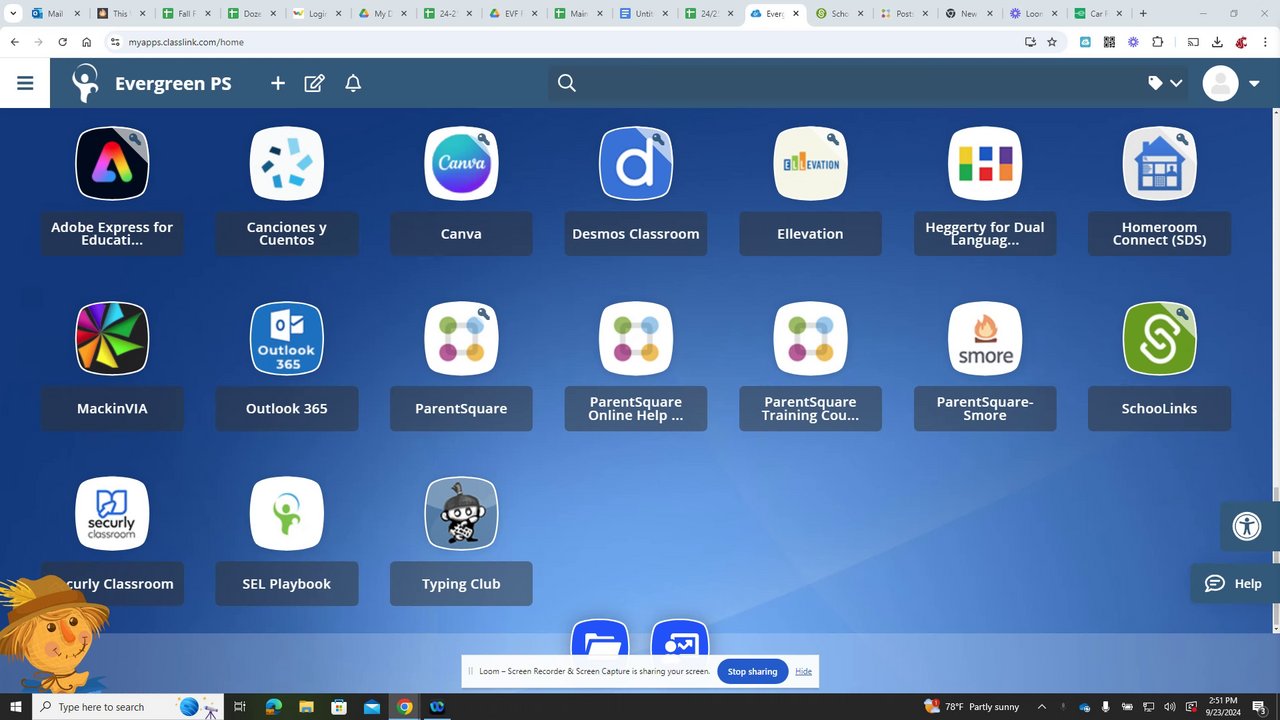Screen dimensions: 1280x720
Task: Click the SEL Playbook label text
Action: 287,584
